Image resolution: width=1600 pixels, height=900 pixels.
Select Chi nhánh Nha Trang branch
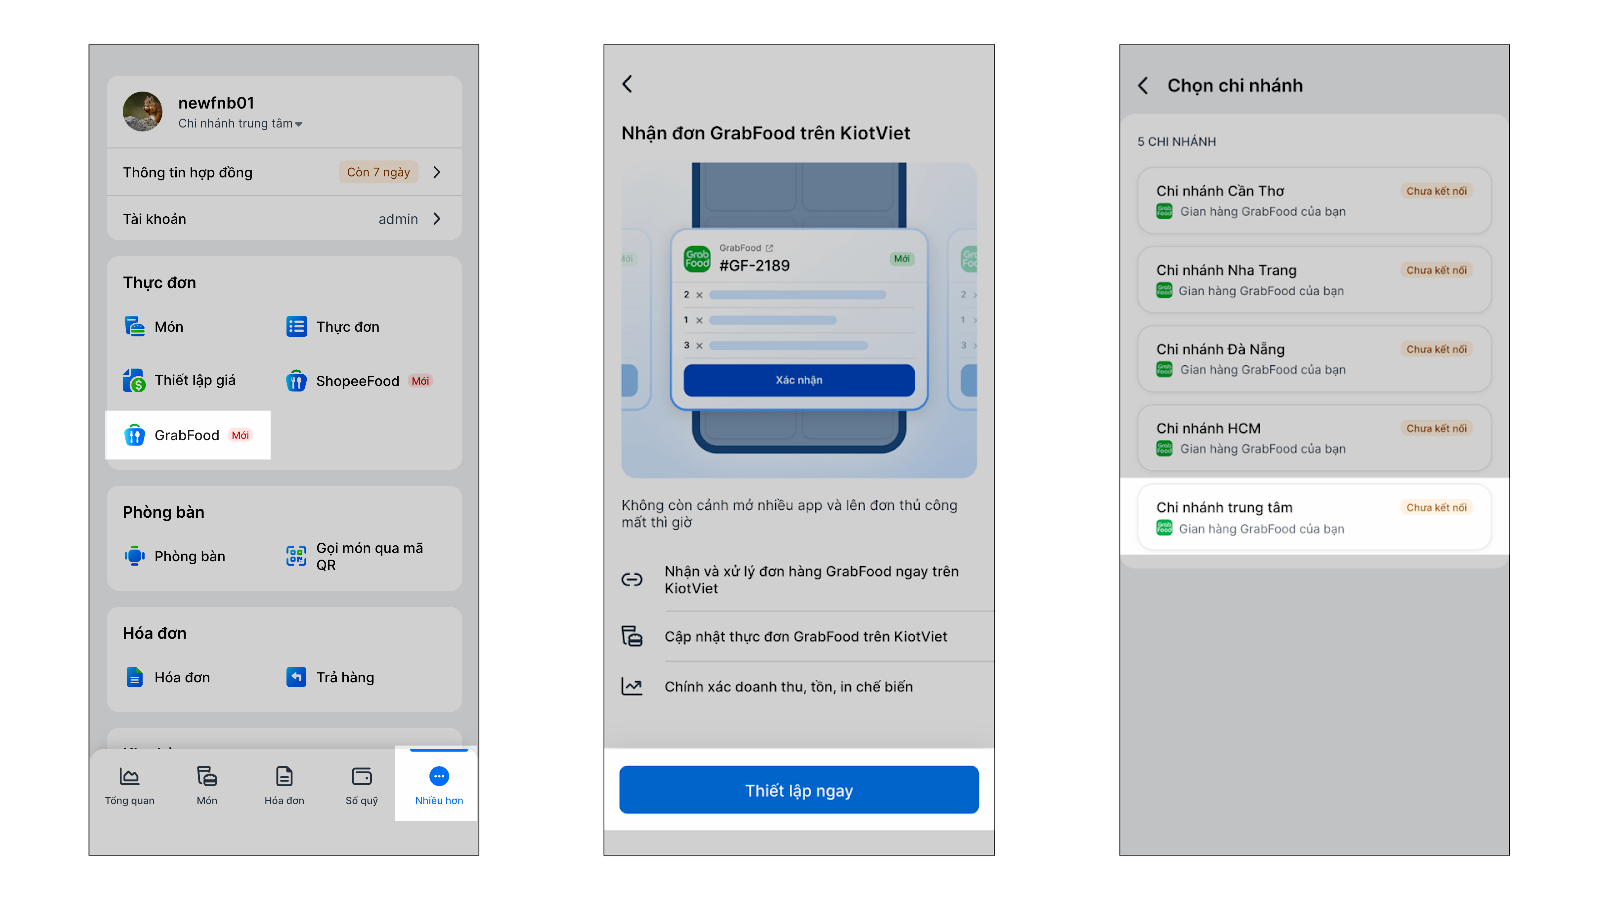click(x=1314, y=280)
